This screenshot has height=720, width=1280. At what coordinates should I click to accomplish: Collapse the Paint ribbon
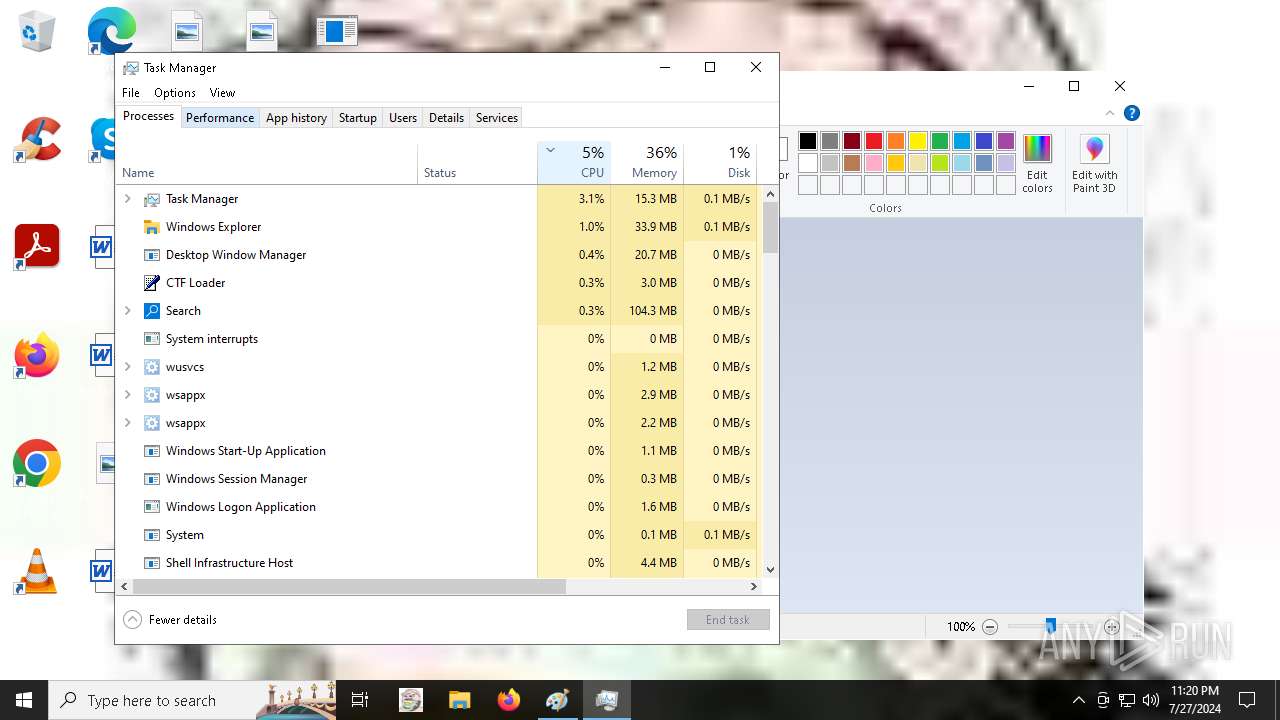click(x=1109, y=113)
